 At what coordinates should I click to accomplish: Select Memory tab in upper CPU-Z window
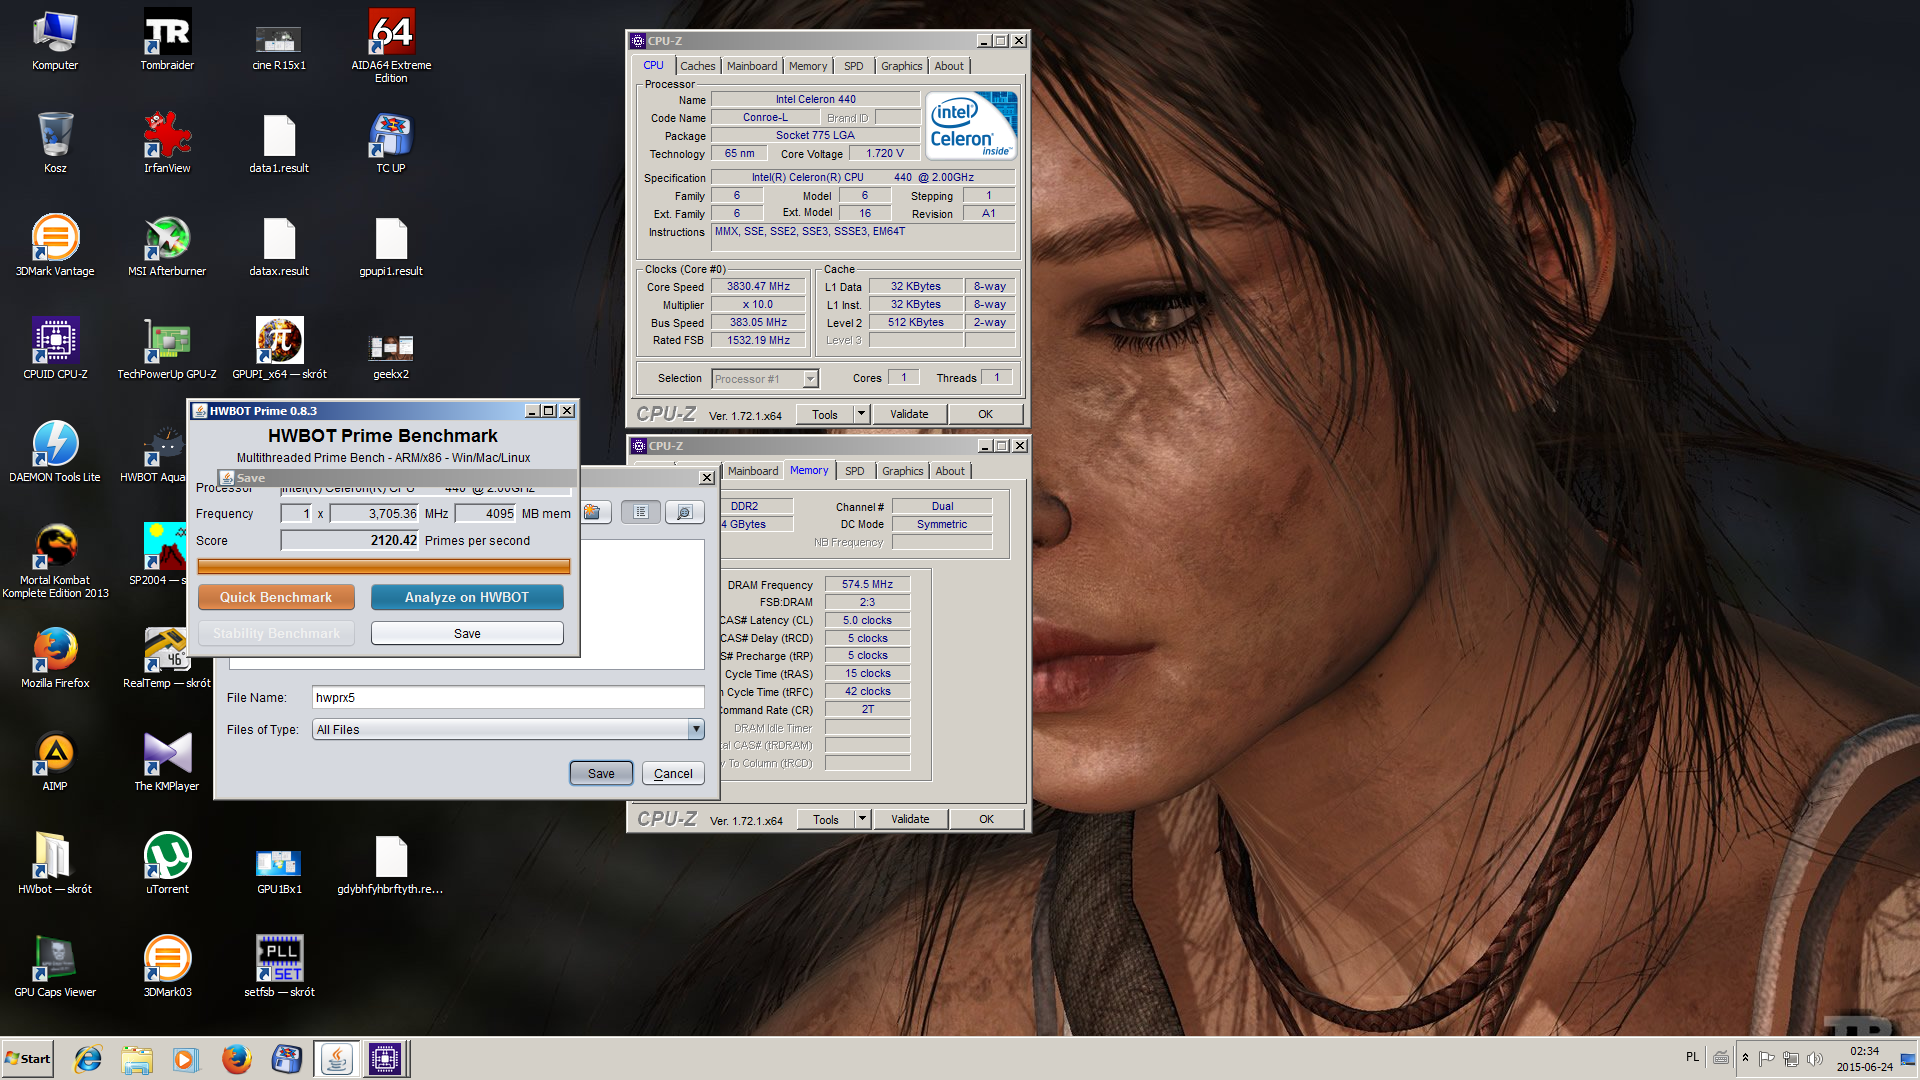808,66
